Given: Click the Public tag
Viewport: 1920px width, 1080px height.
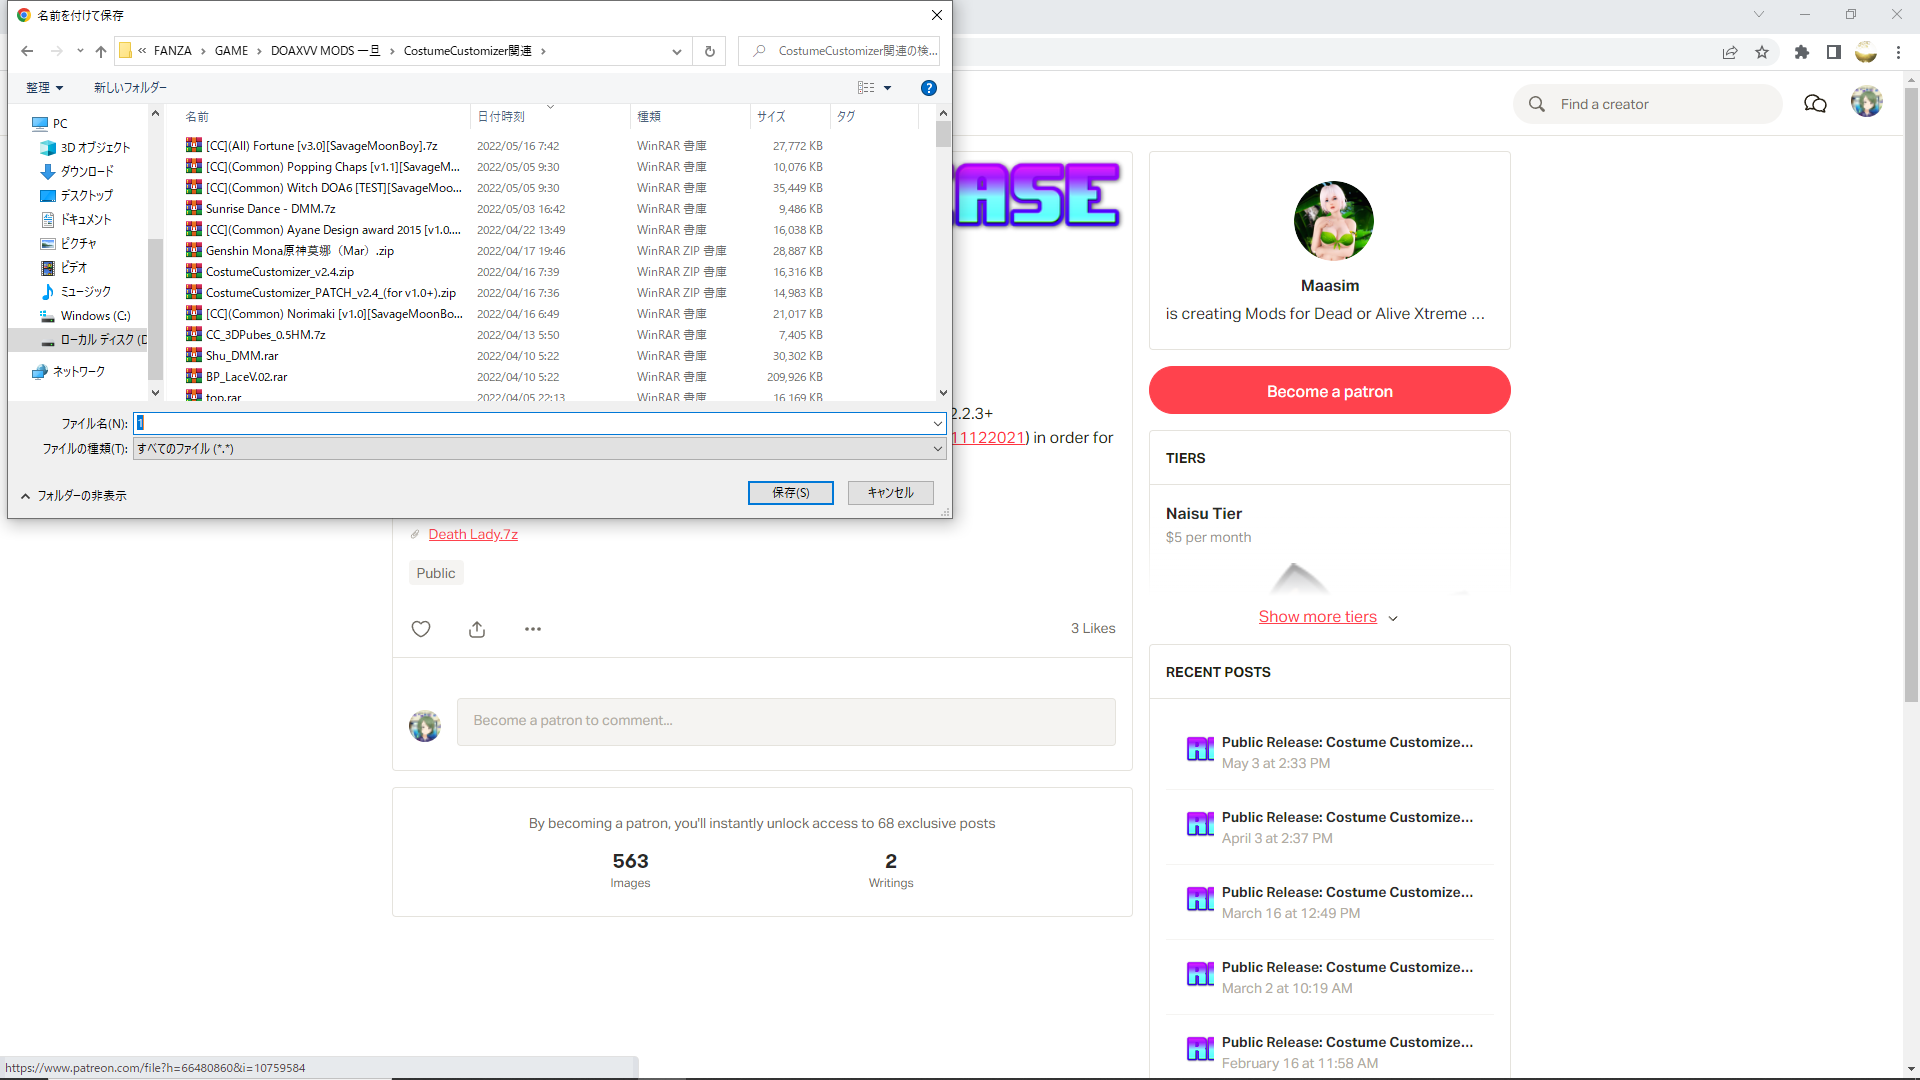Looking at the screenshot, I should click(436, 573).
